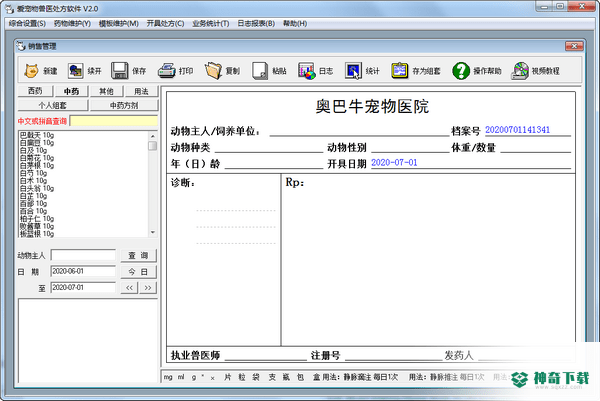The image size is (600, 401).
Task: Click the 中药方剂 button
Action: click(124, 105)
